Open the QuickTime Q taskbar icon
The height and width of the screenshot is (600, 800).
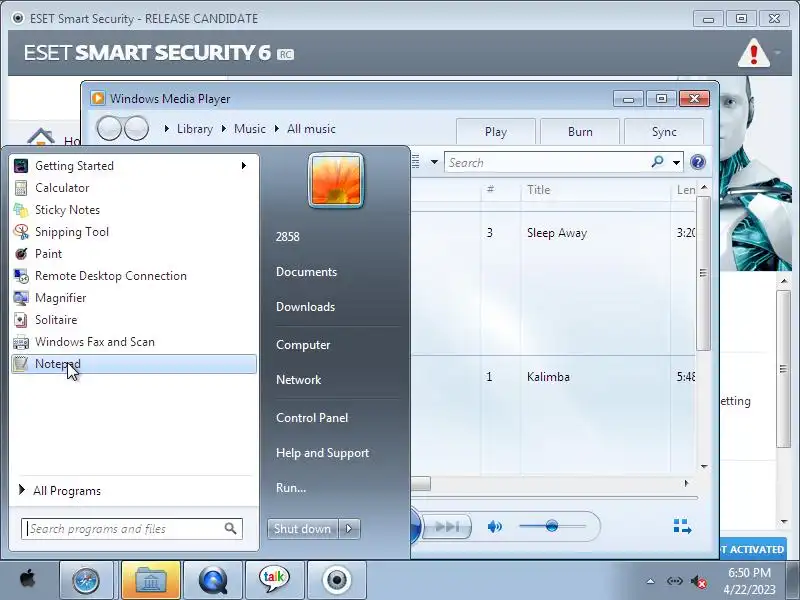point(213,580)
